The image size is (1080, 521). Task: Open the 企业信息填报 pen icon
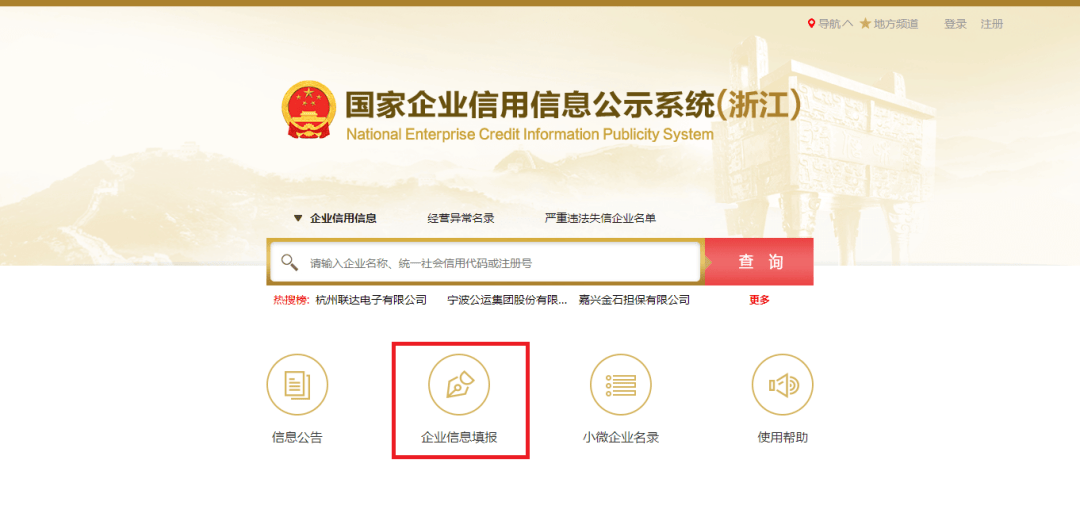[459, 385]
